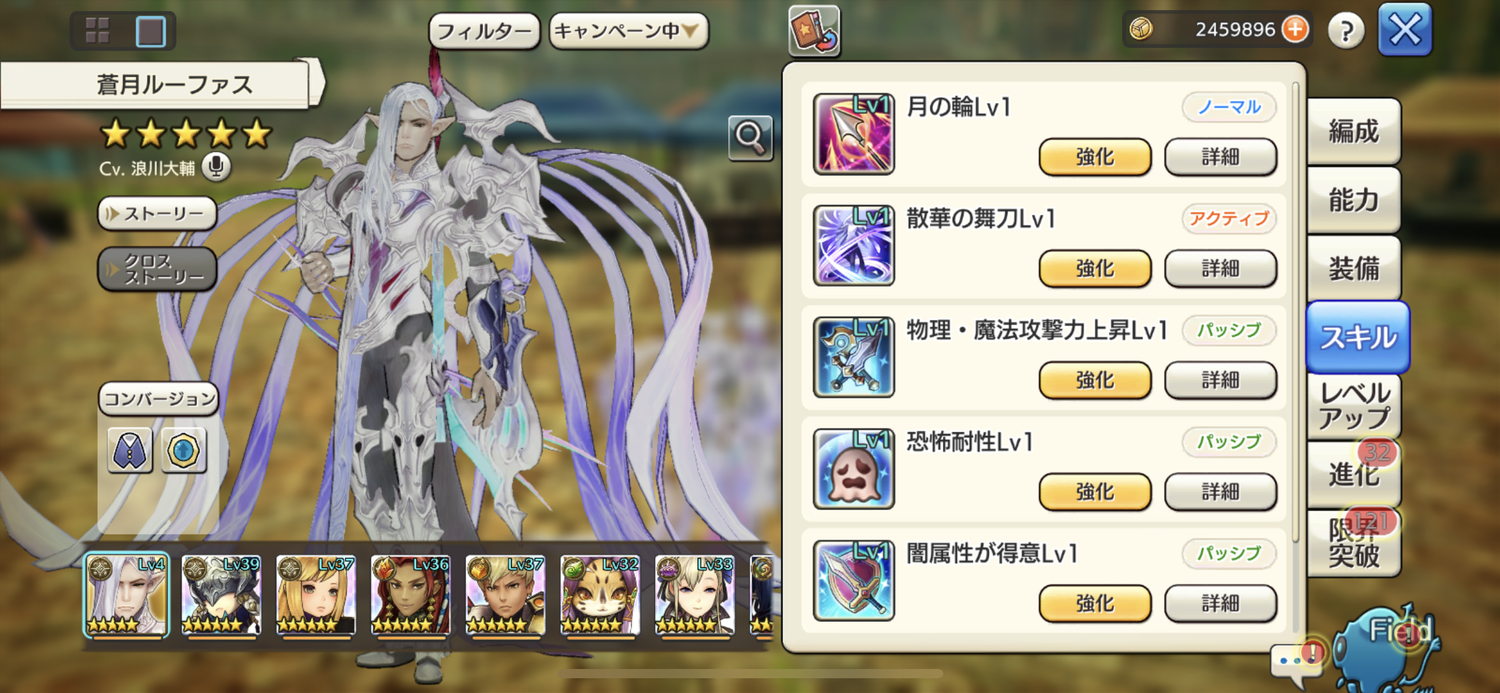Viewport: 1500px width, 693px height.
Task: Switch to single character view toggle
Action: pyautogui.click(x=150, y=31)
